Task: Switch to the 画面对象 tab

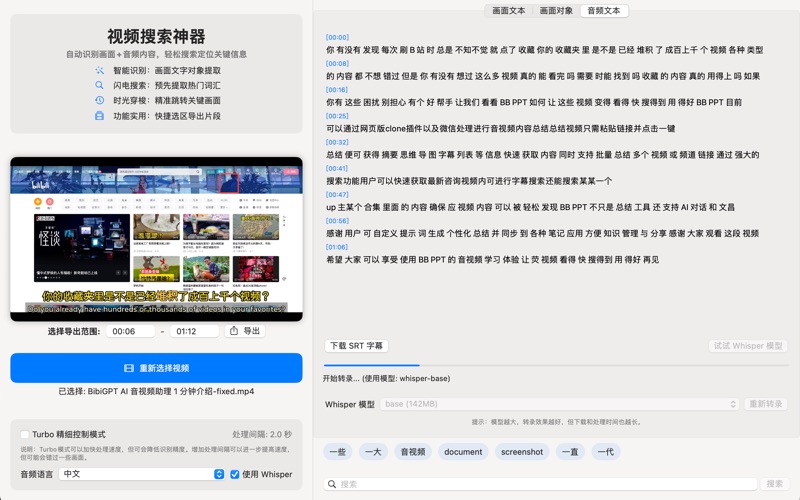Action: pyautogui.click(x=556, y=10)
